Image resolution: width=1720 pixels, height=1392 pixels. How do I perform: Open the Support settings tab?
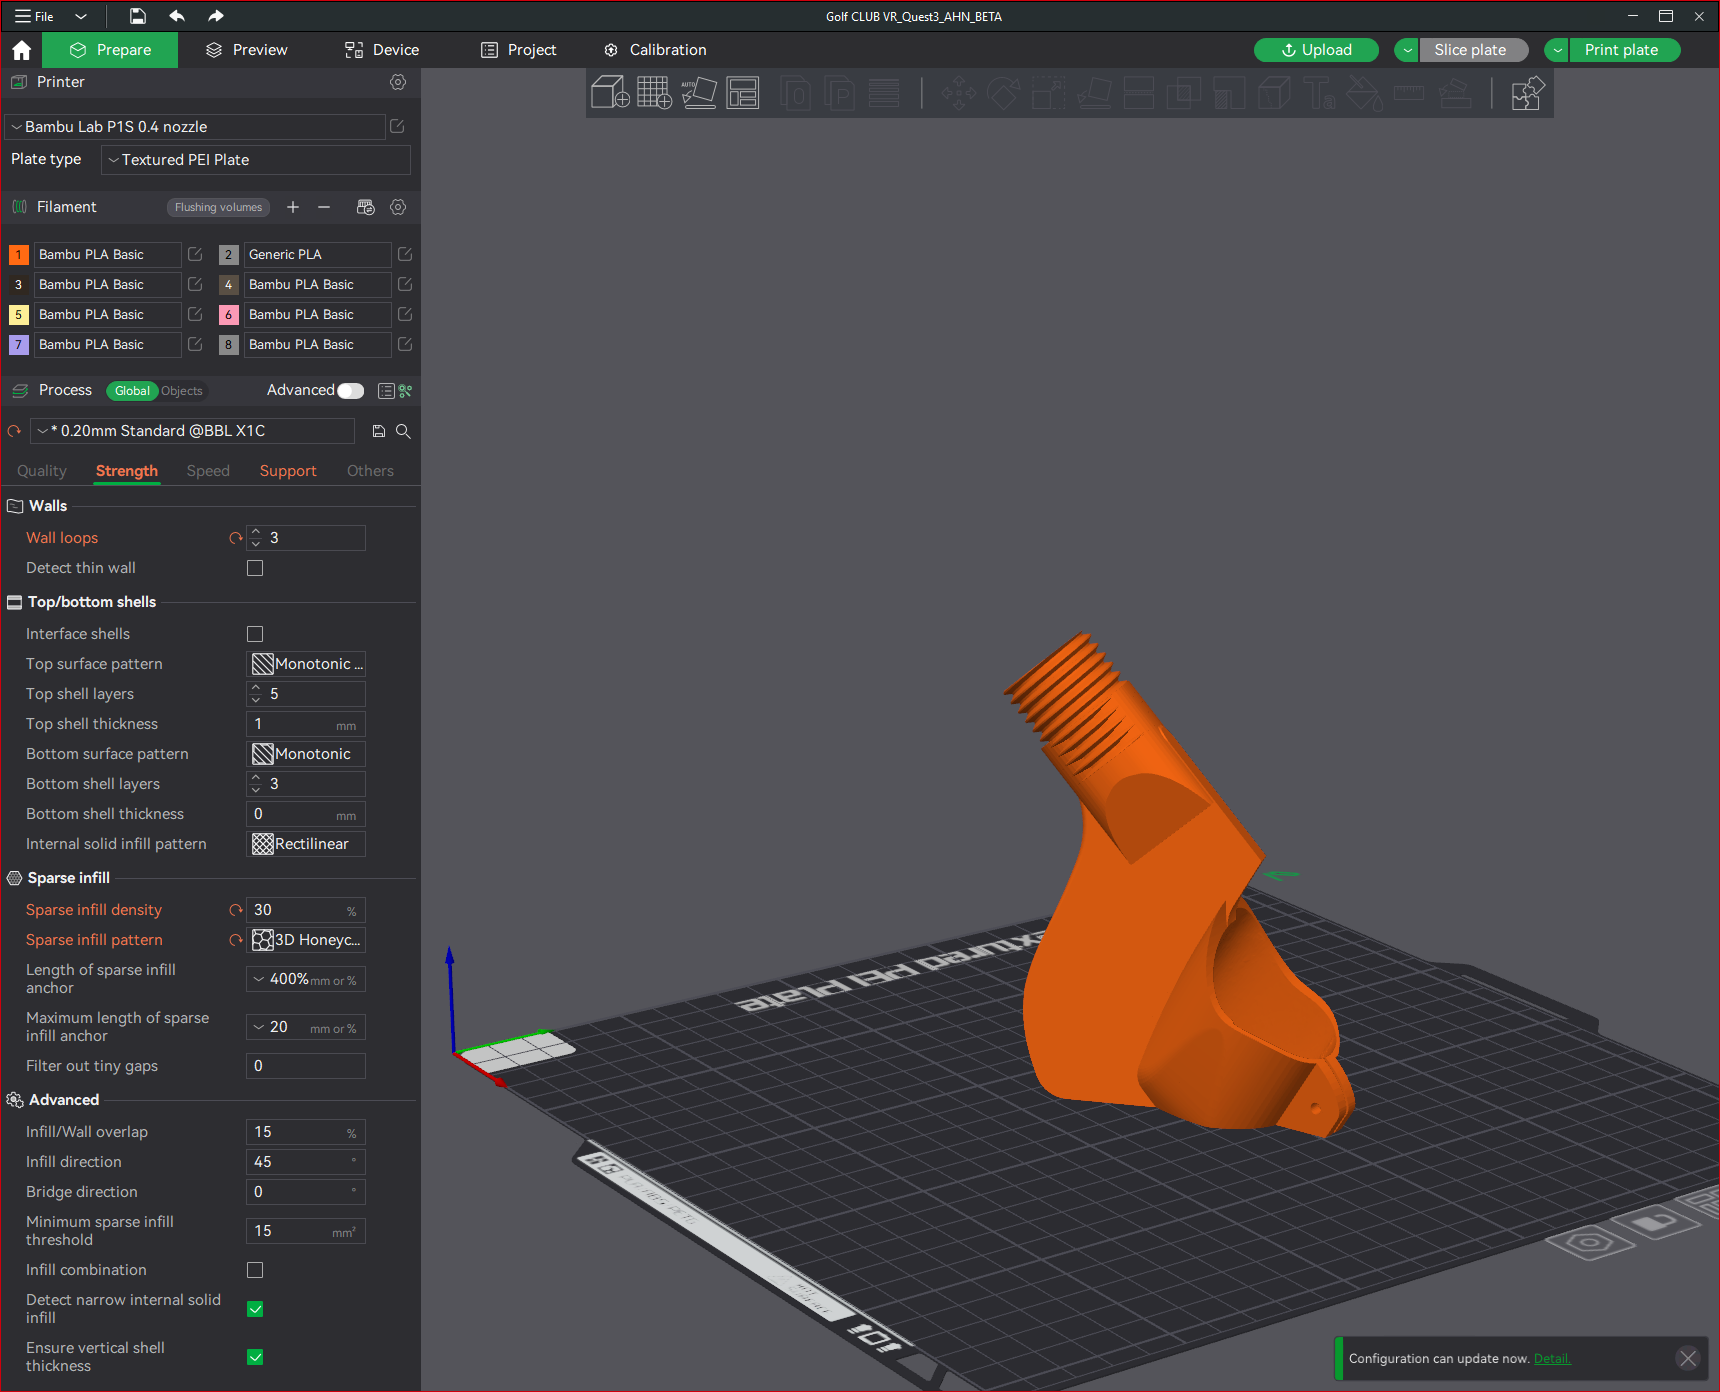288,471
